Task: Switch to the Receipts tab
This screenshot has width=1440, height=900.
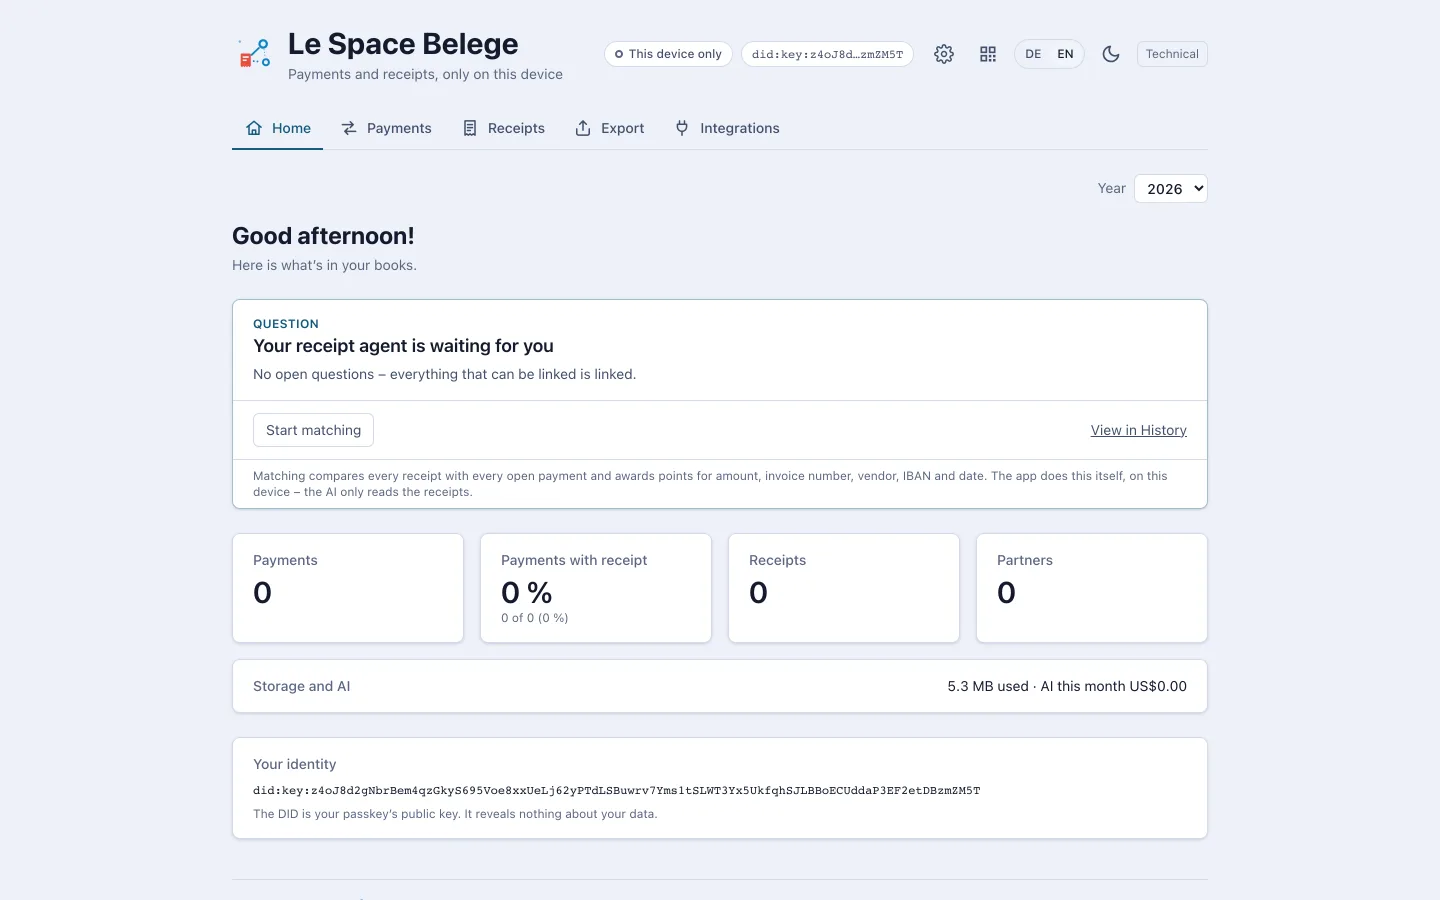Action: pyautogui.click(x=504, y=128)
